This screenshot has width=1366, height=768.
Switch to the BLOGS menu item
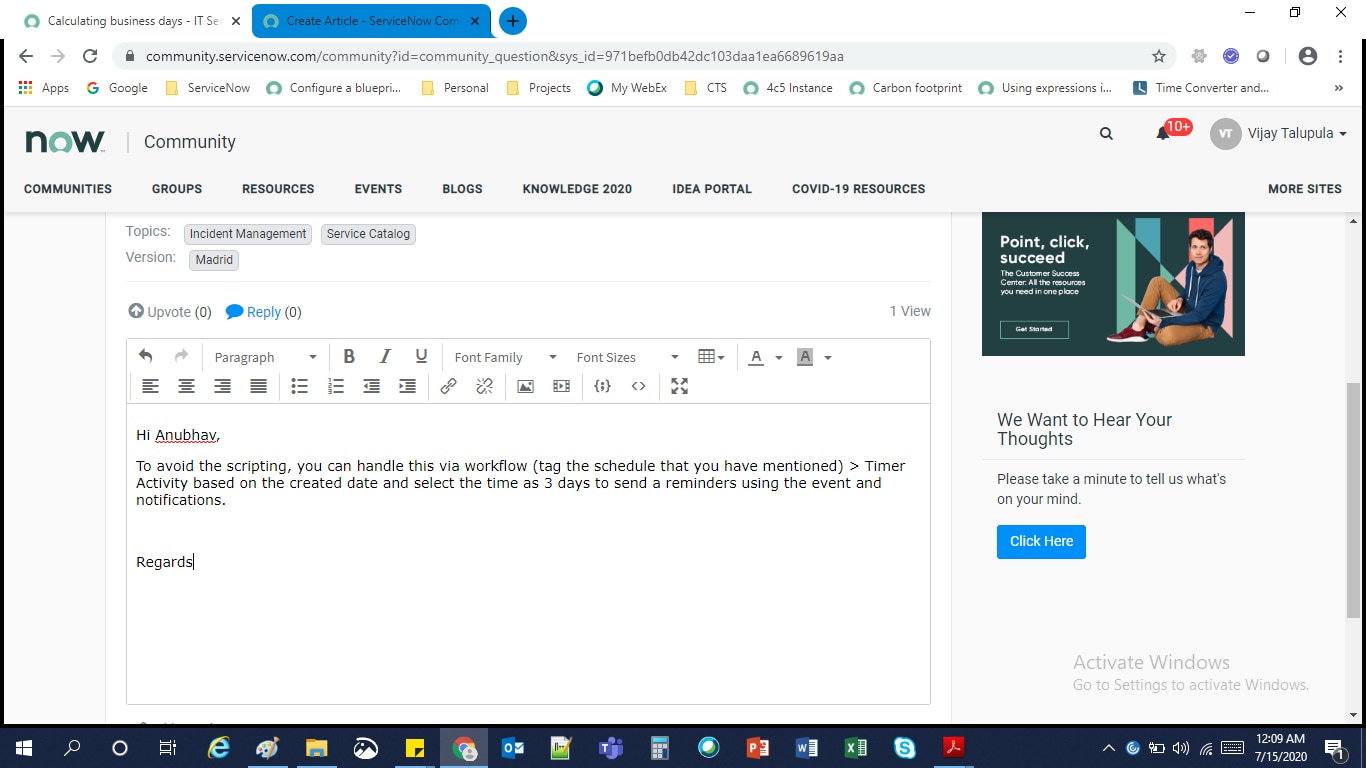coord(462,188)
